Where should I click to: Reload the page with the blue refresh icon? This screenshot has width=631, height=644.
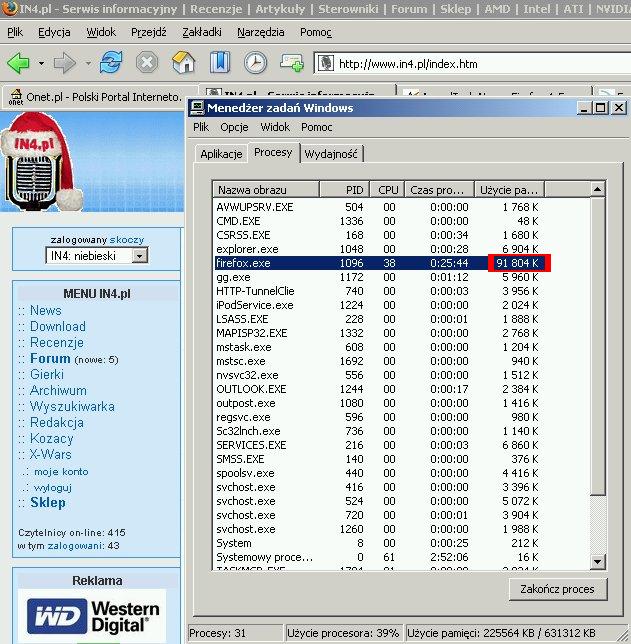111,63
